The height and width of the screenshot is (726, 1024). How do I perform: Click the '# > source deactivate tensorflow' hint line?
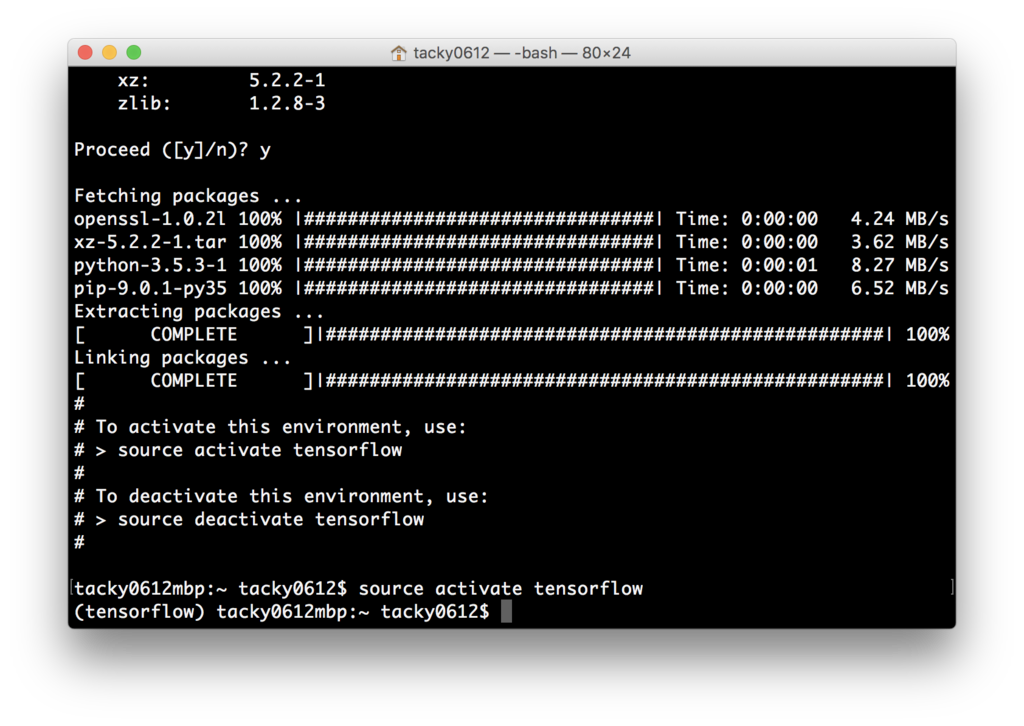[249, 519]
